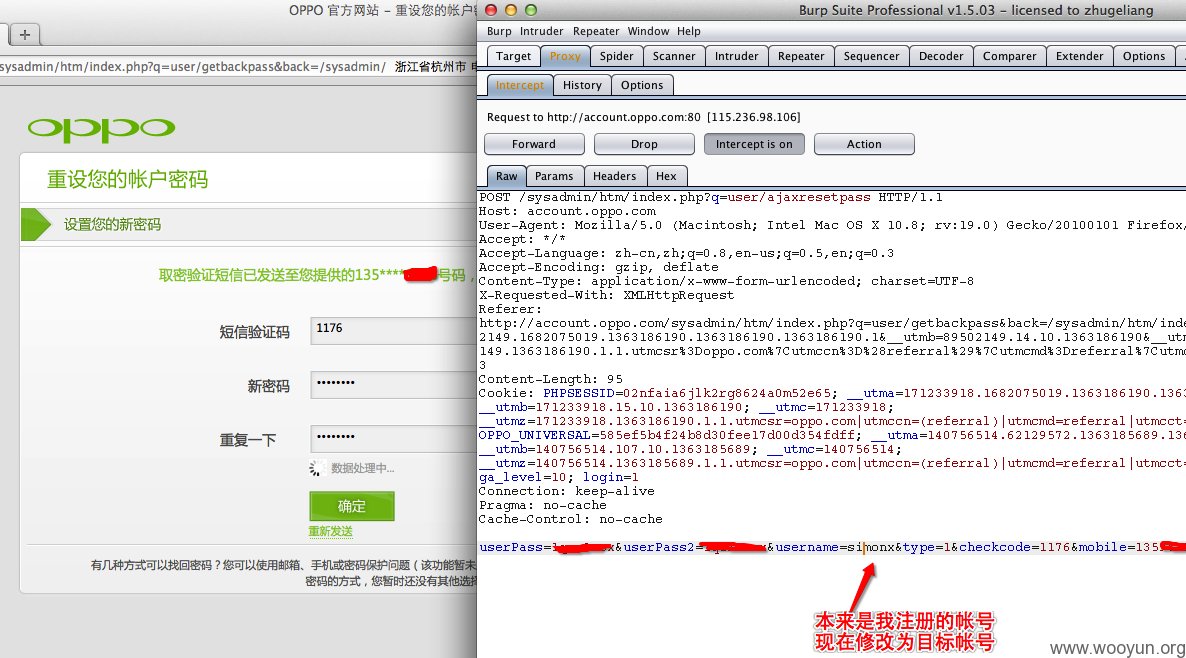Open a new browser tab with plus button
1186x658 pixels.
(x=24, y=35)
